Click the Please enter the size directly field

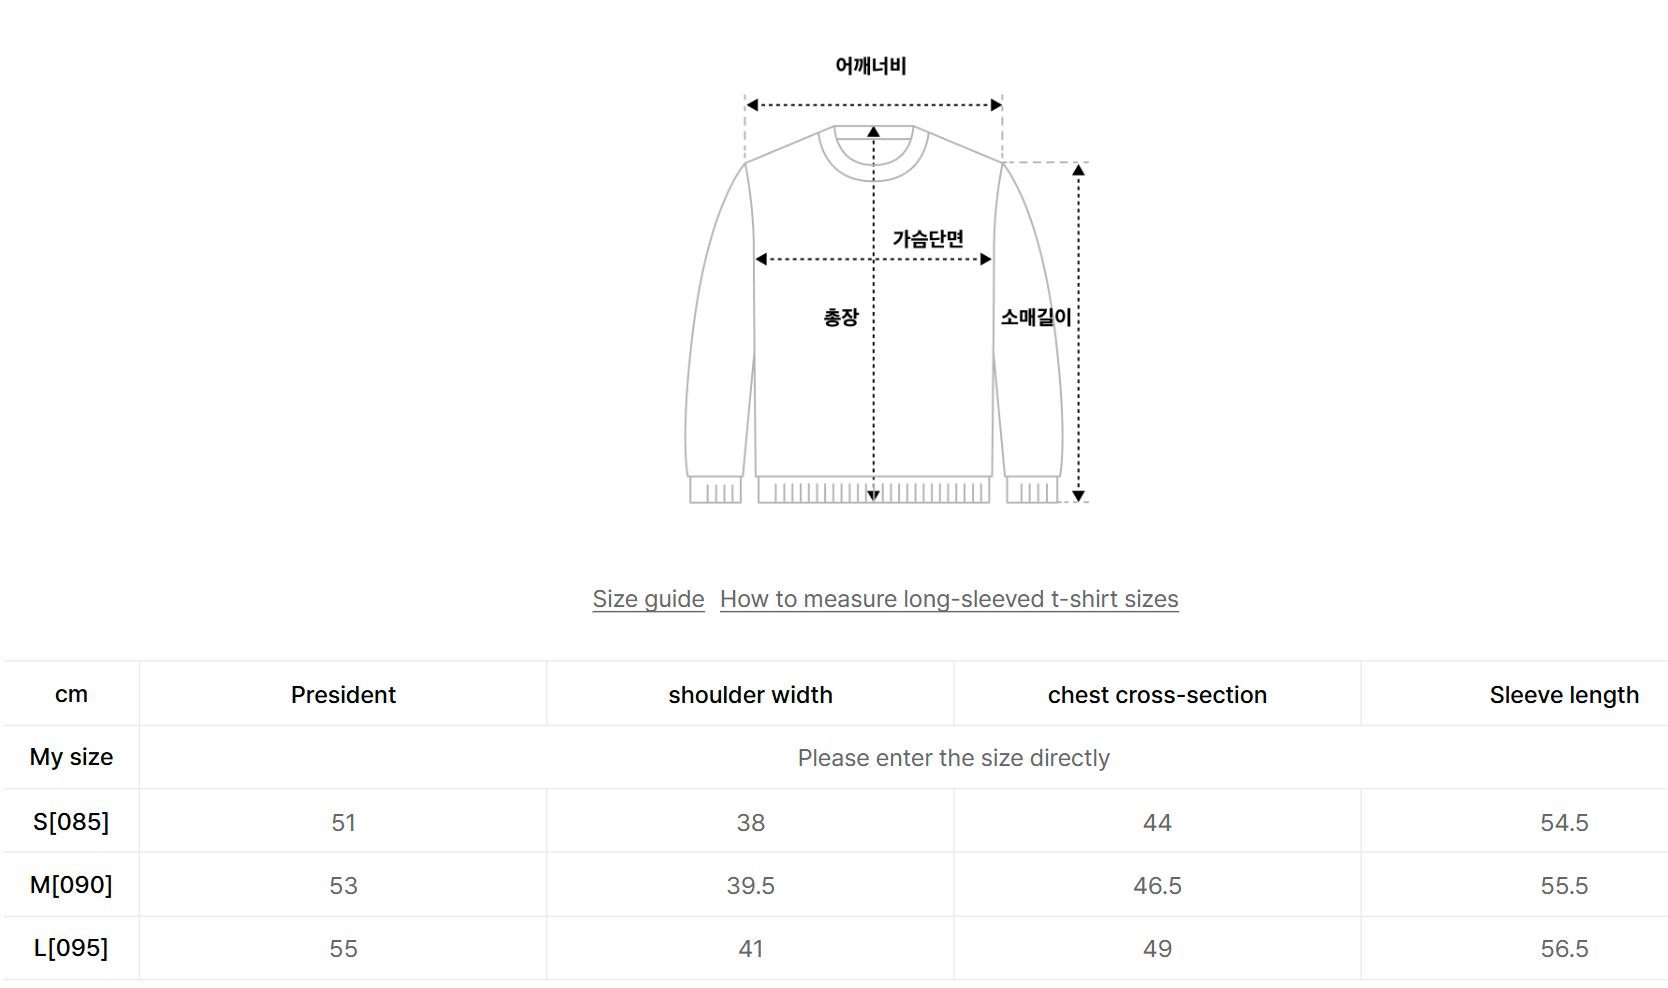coord(953,758)
